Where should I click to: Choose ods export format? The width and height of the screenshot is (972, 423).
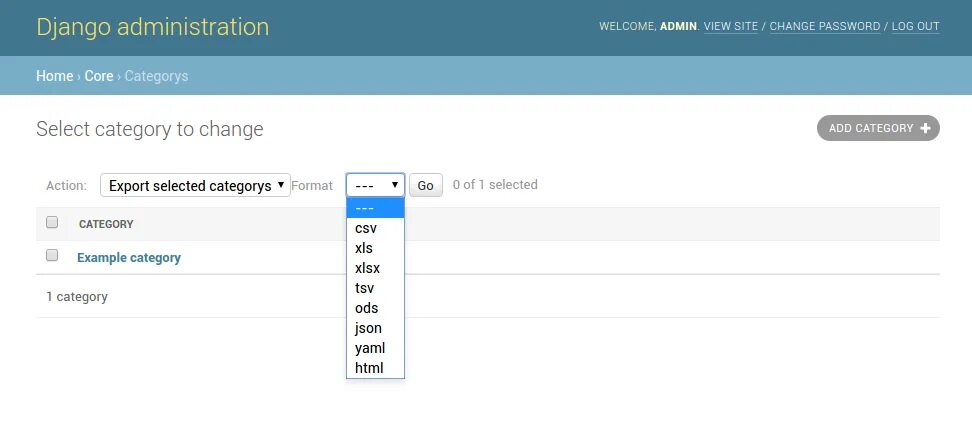click(x=375, y=308)
